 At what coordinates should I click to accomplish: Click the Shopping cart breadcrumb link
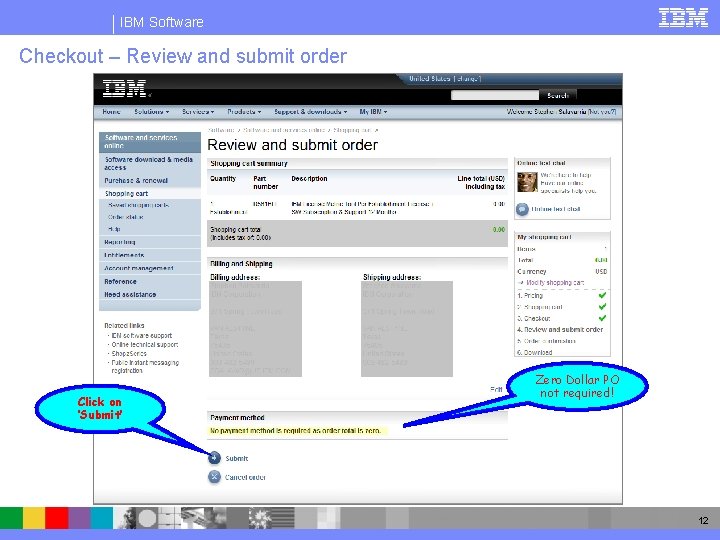pos(352,130)
